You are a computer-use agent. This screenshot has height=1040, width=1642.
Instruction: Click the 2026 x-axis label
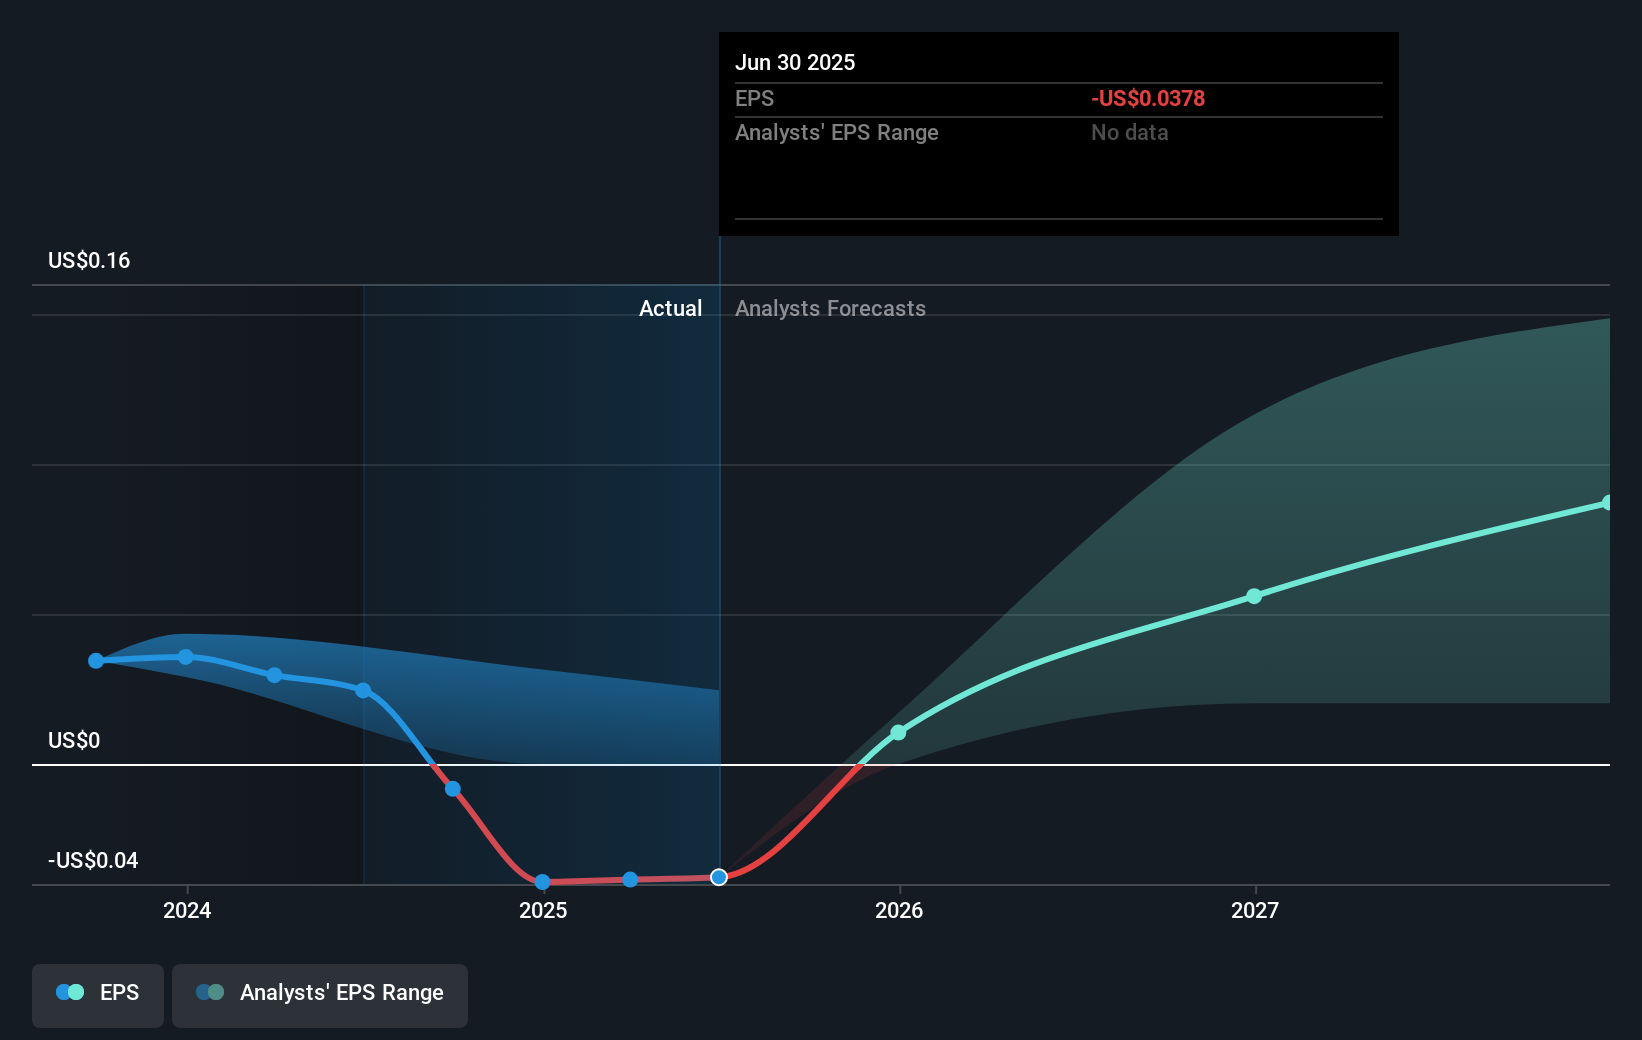899,910
